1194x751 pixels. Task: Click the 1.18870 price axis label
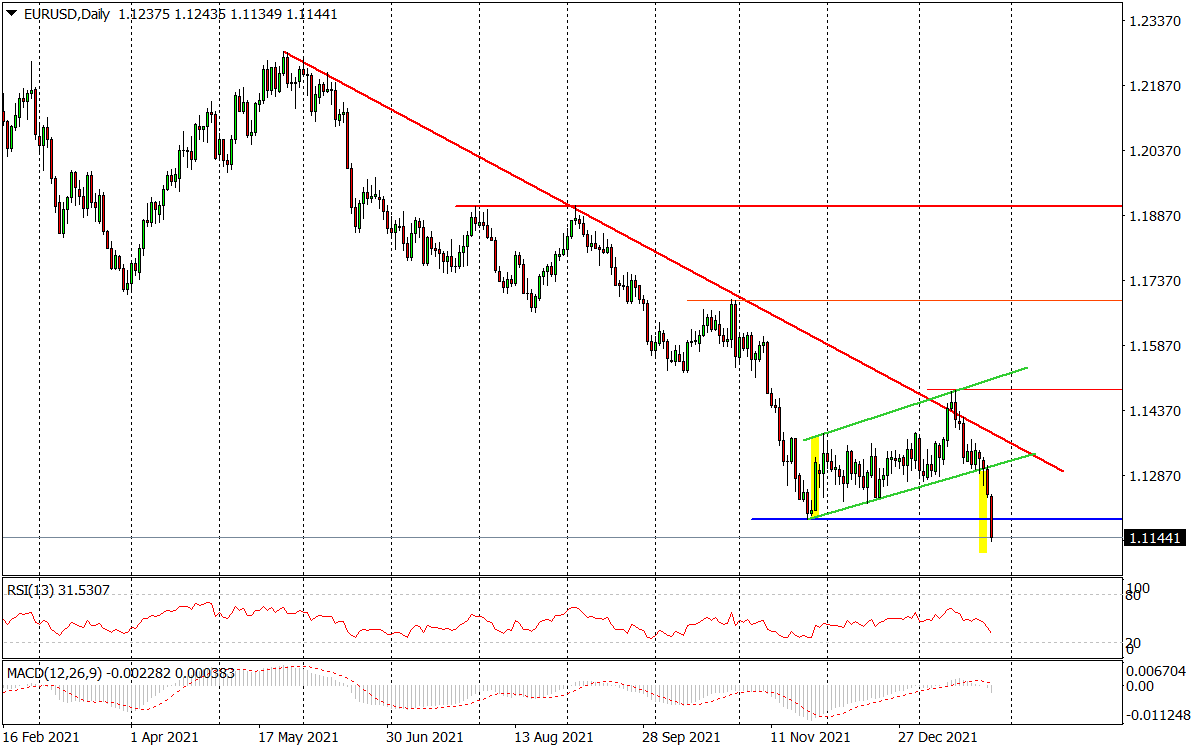[1154, 216]
